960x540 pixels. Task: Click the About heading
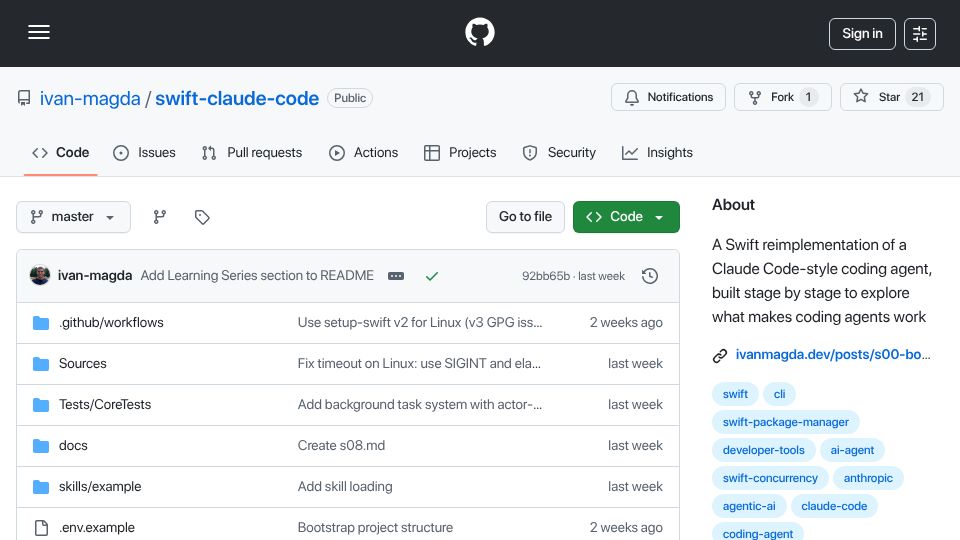pyautogui.click(x=733, y=205)
